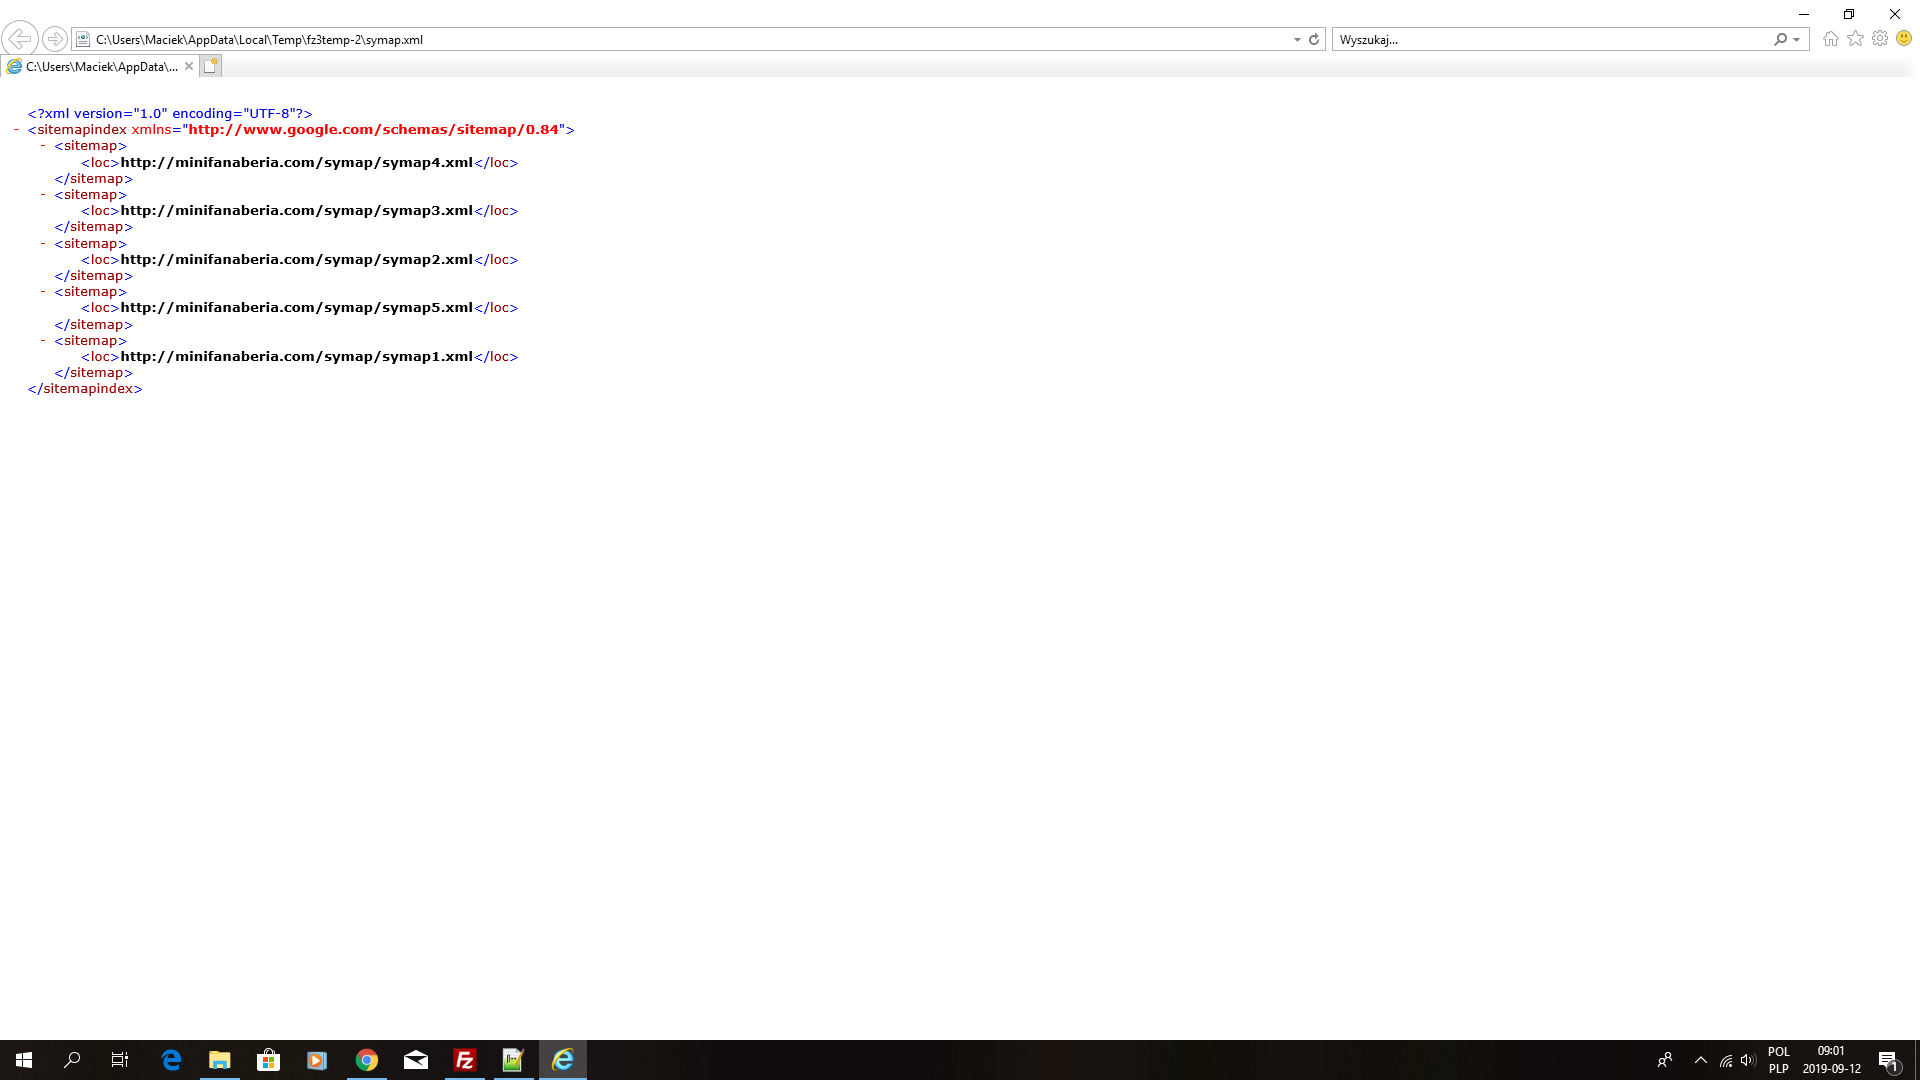The width and height of the screenshot is (1920, 1080).
Task: Collapse the sitemap node containing symap1.xml
Action: click(43, 341)
